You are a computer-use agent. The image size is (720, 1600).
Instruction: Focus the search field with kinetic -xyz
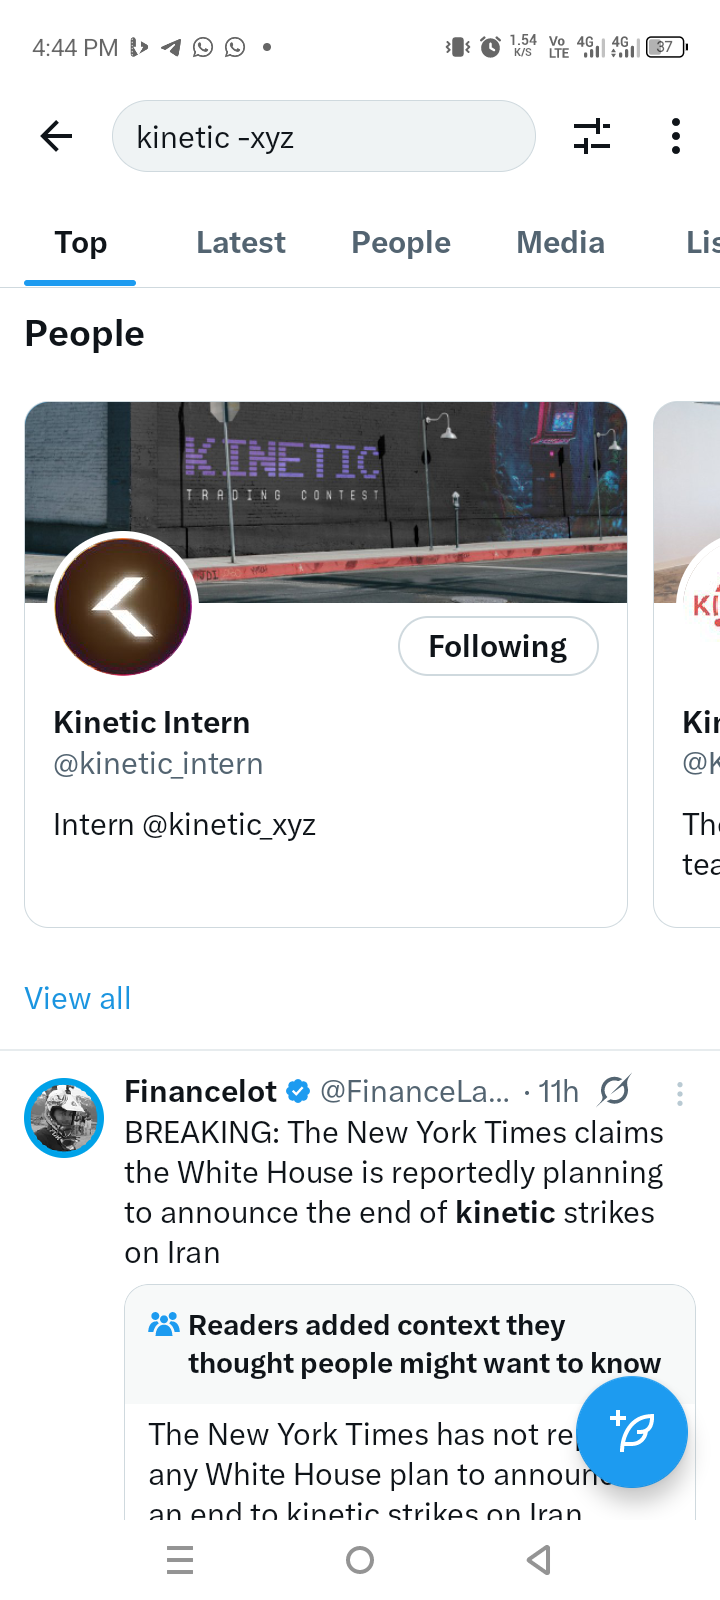point(323,136)
